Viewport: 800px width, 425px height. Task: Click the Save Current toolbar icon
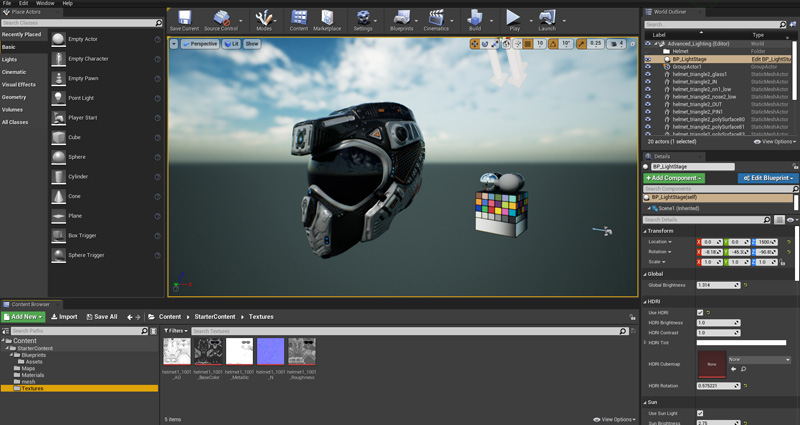(184, 19)
